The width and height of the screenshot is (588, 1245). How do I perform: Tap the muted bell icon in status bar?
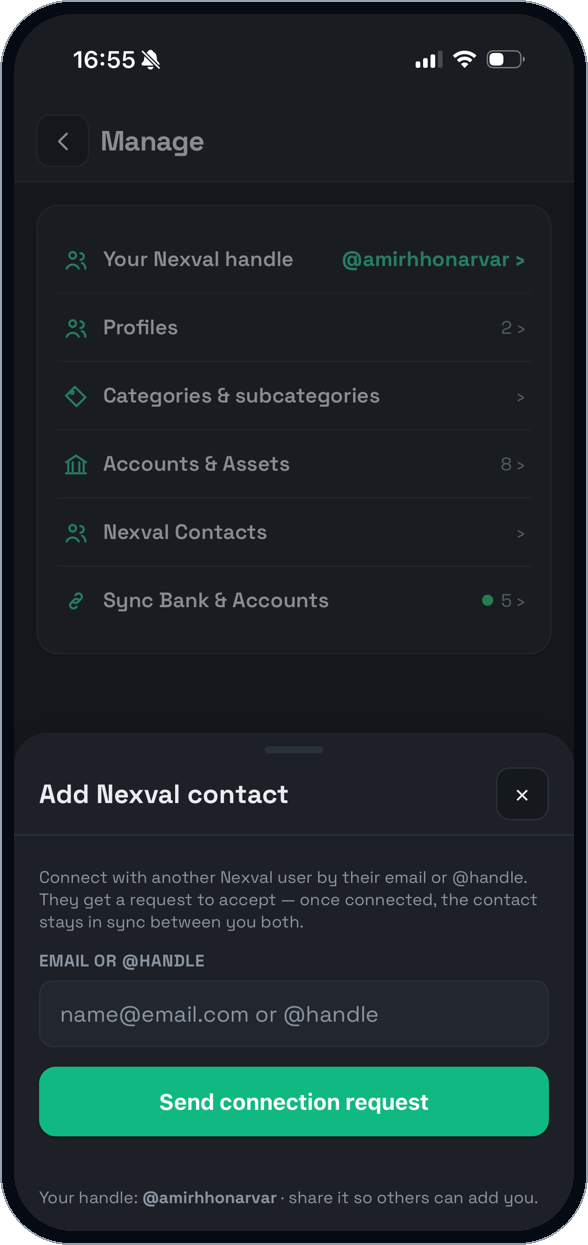151,61
